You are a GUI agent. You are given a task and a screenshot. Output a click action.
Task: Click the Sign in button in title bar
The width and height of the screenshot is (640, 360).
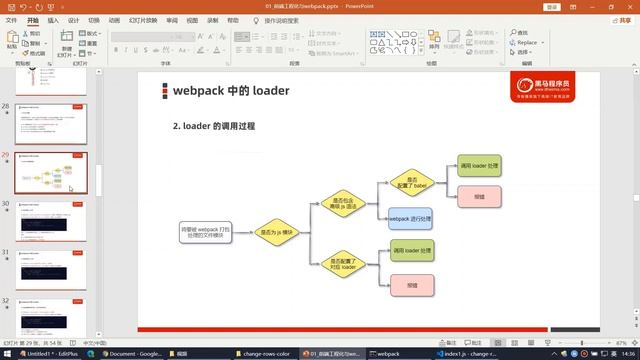coord(552,7)
